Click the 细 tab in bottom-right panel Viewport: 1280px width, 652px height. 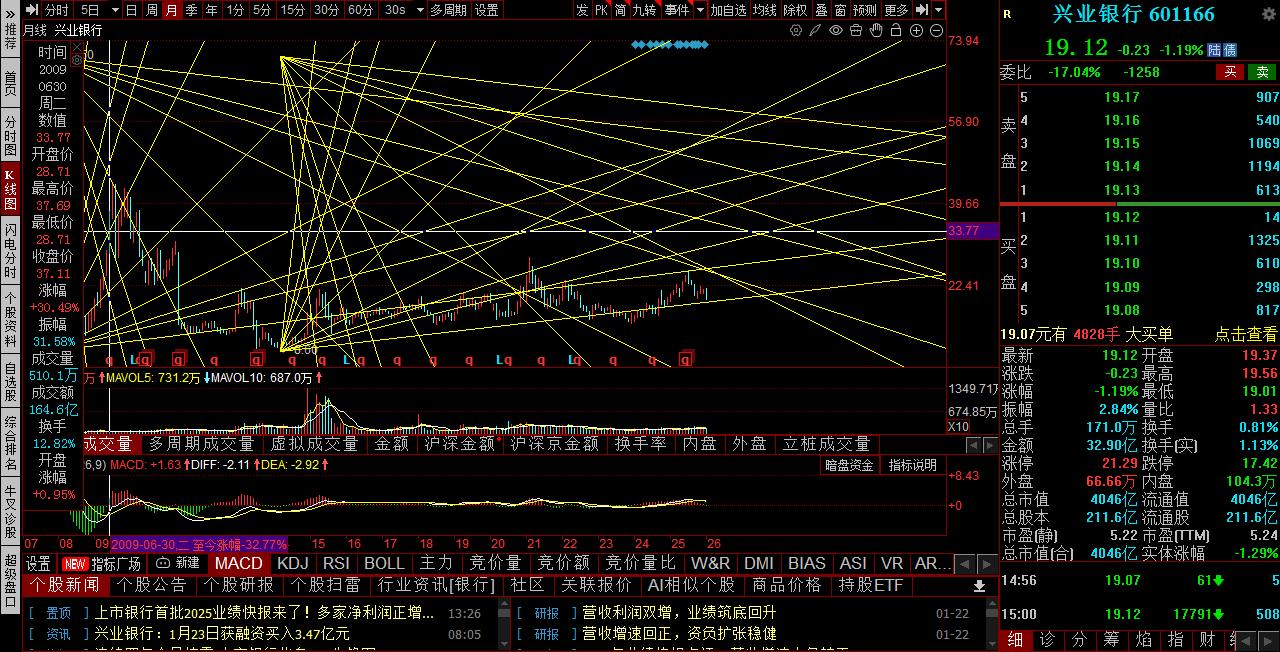[x=1015, y=640]
